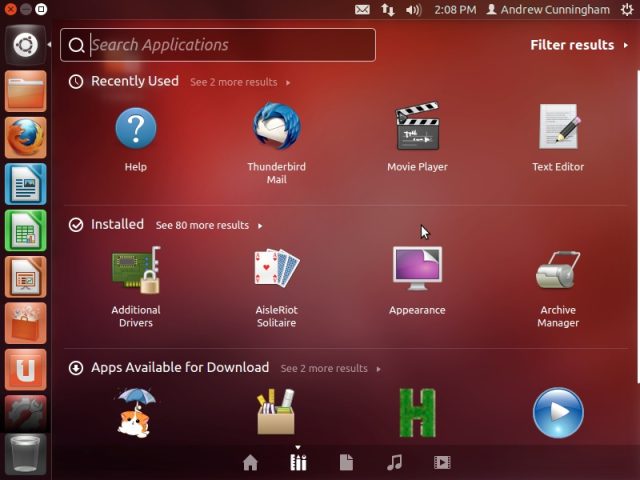
Task: Open the network indicator menu
Action: (388, 9)
